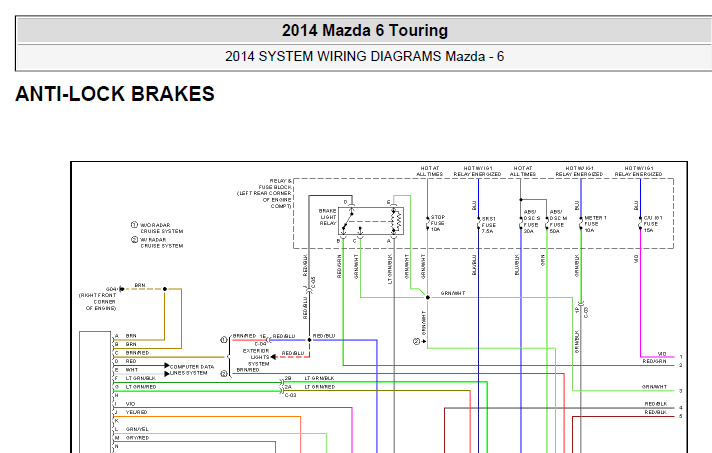Click the GRN/WHT splice junction dot below the STOP fuse
The height and width of the screenshot is (453, 712).
(x=427, y=297)
